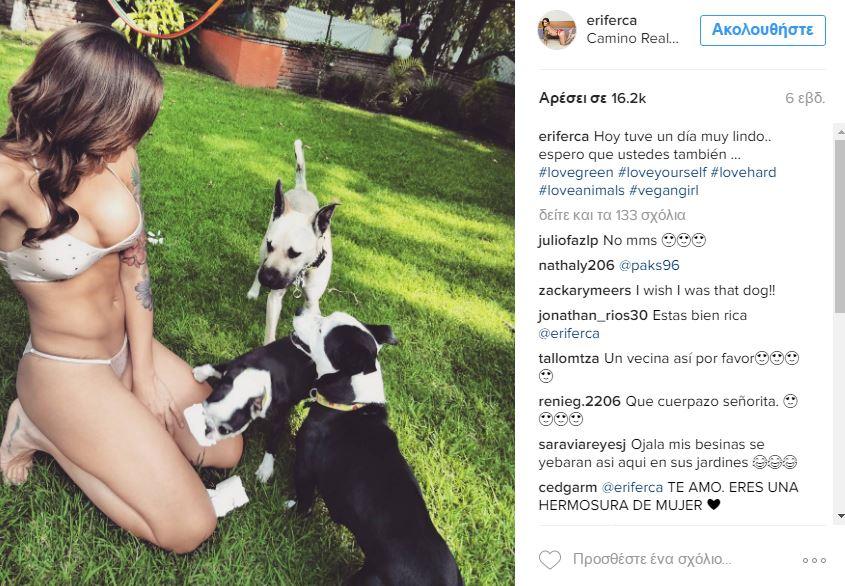The width and height of the screenshot is (845, 586).
Task: Open the Camino Real location link
Action: click(x=632, y=38)
